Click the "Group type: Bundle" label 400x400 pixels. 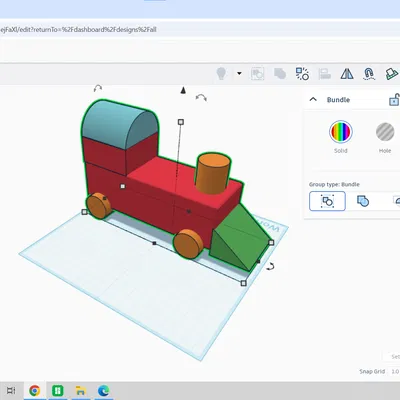pos(334,184)
